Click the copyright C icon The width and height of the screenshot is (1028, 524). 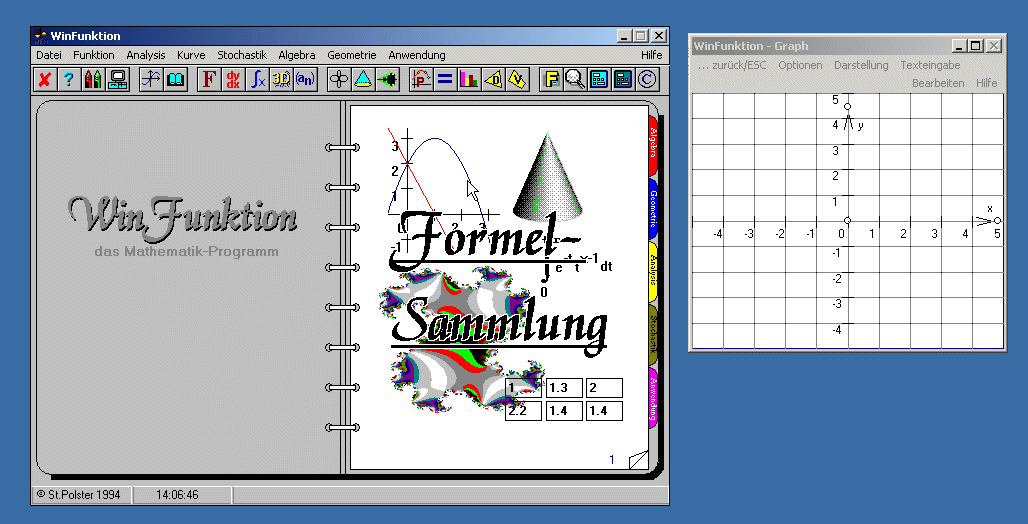[x=648, y=79]
